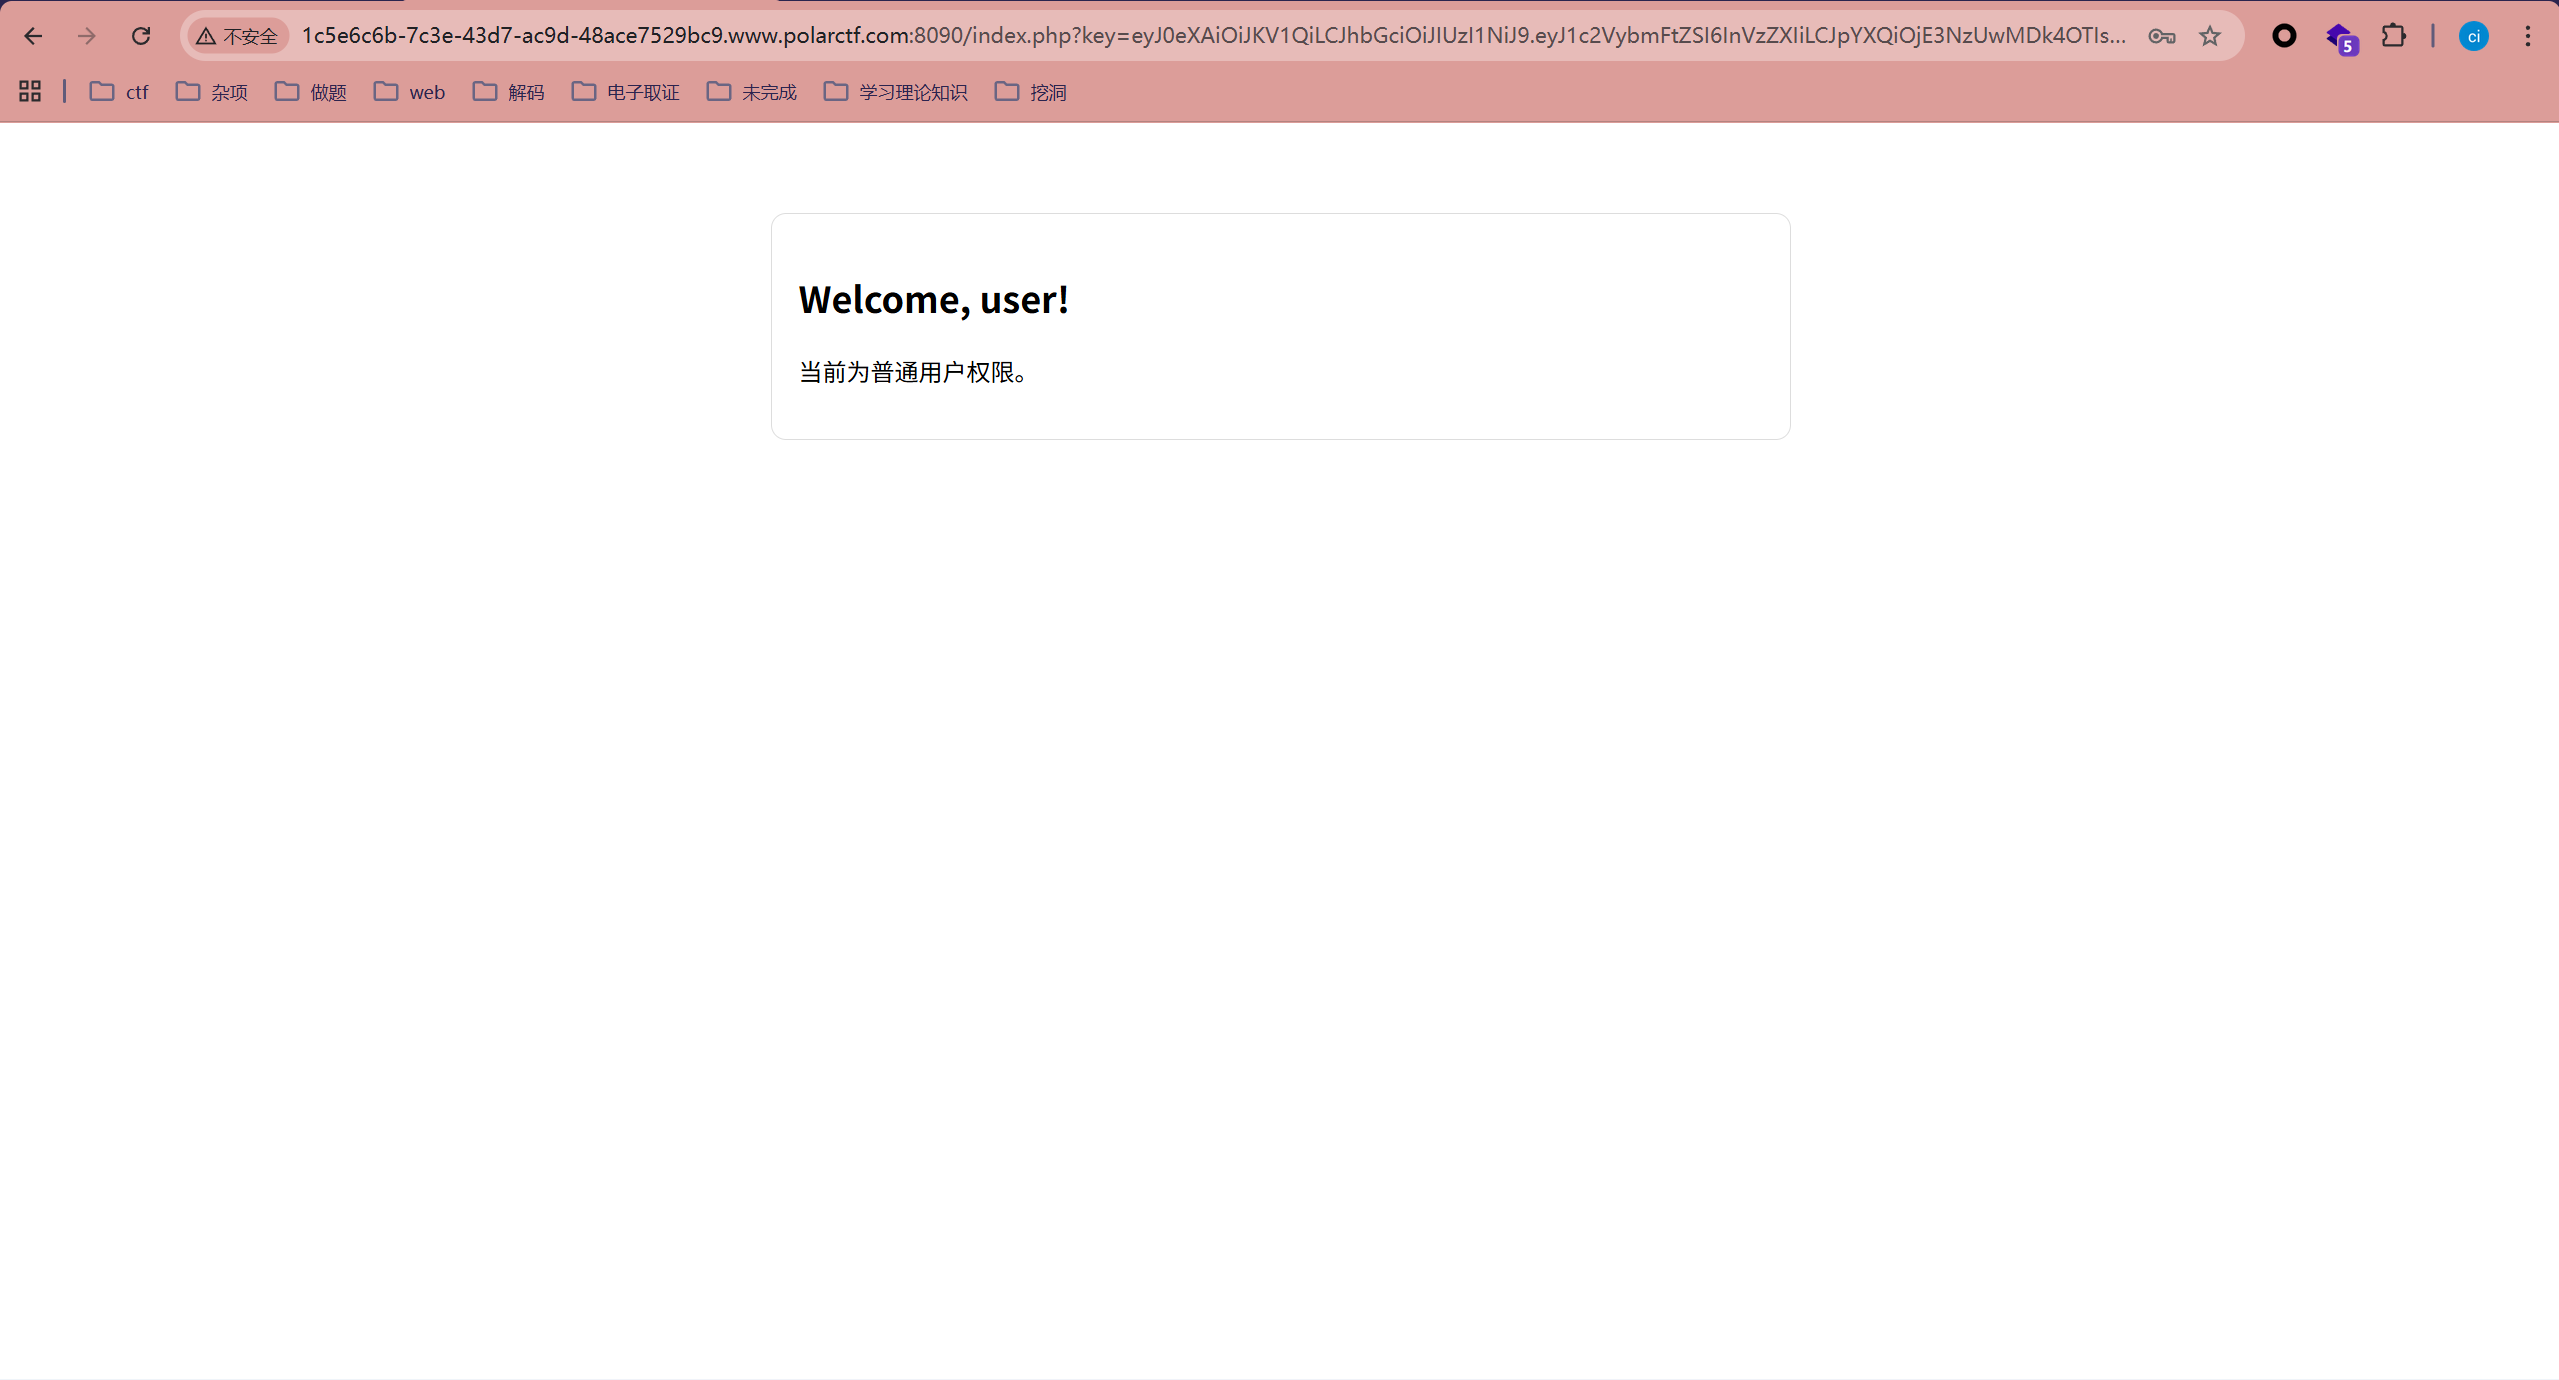2559x1380 pixels.
Task: Open the extension with purple 5 badge
Action: [2340, 38]
